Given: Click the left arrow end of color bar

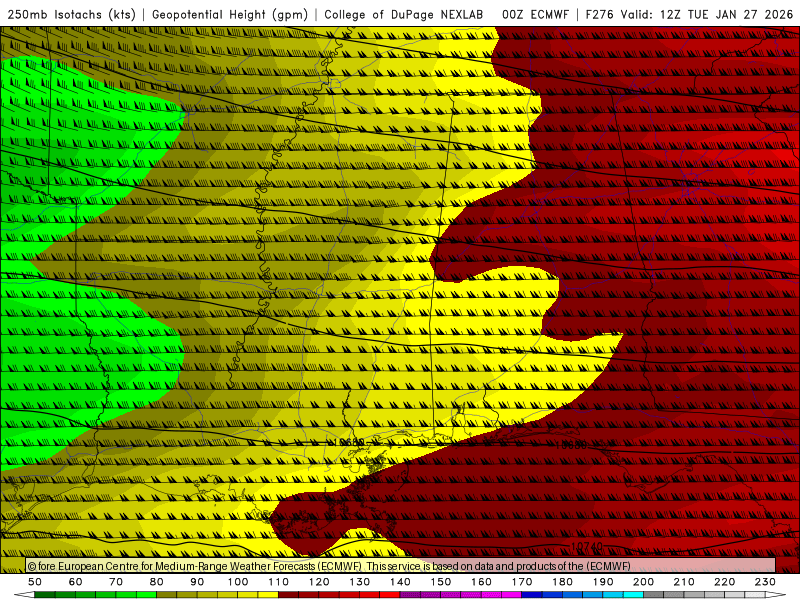Looking at the screenshot, I should (x=23, y=595).
